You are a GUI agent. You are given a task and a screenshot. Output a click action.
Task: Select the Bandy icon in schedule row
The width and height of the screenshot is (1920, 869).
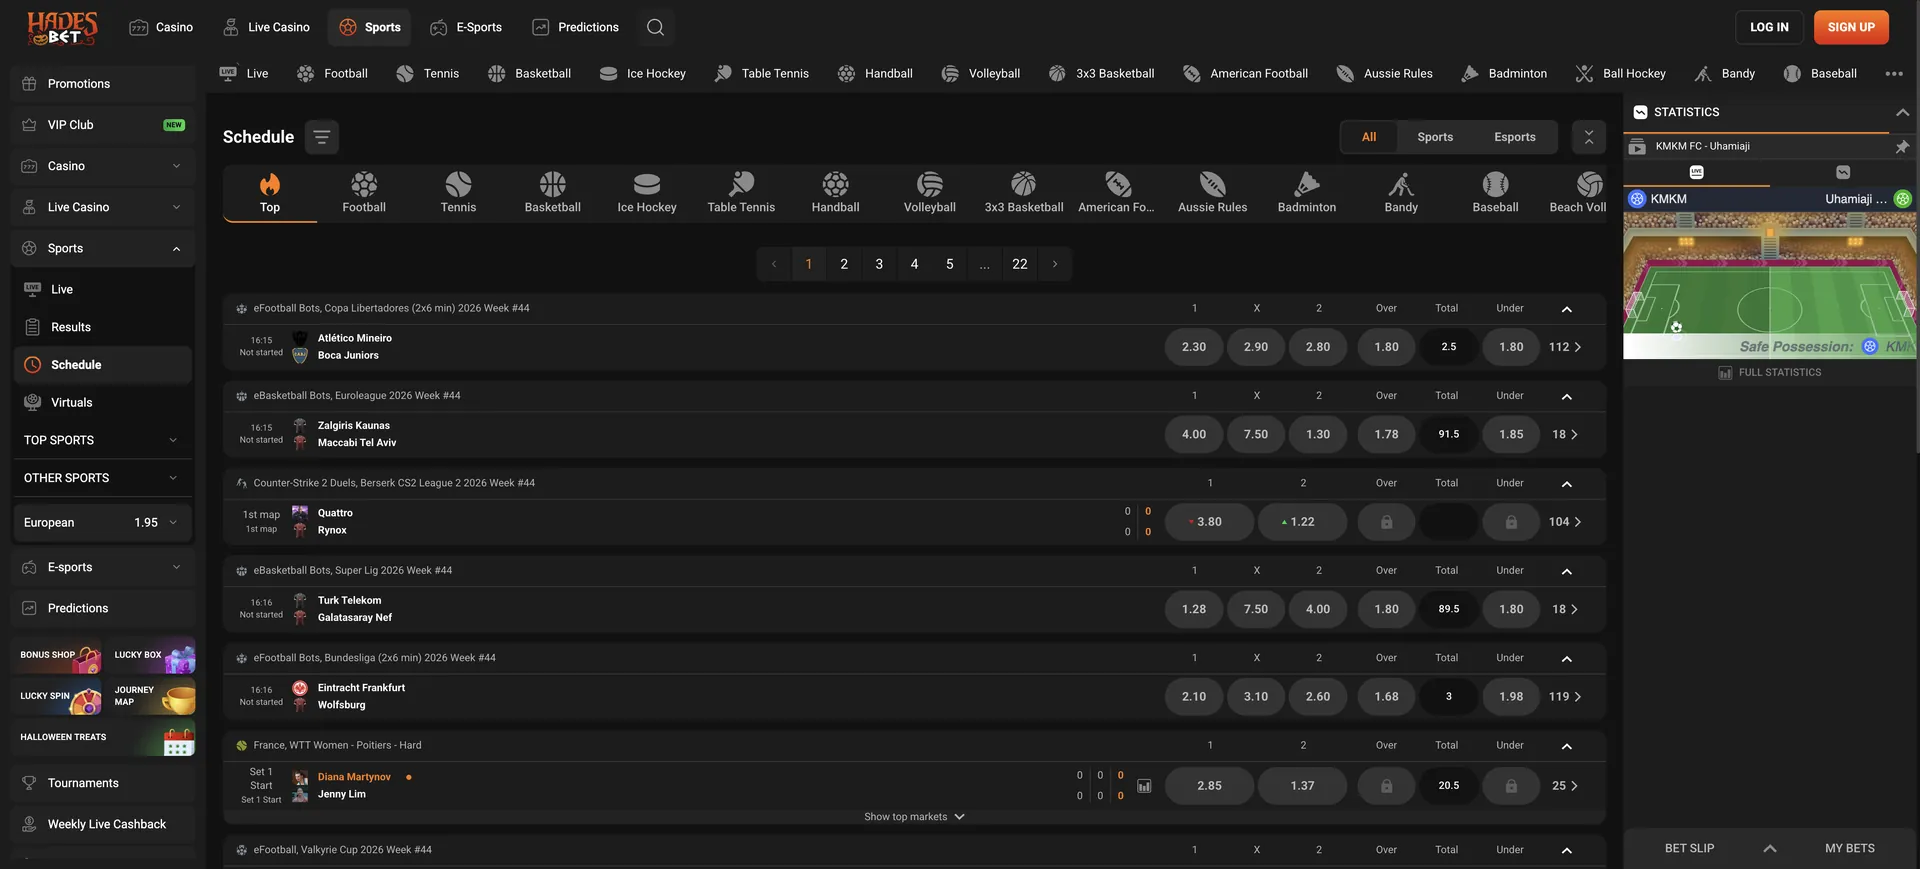coord(1401,184)
